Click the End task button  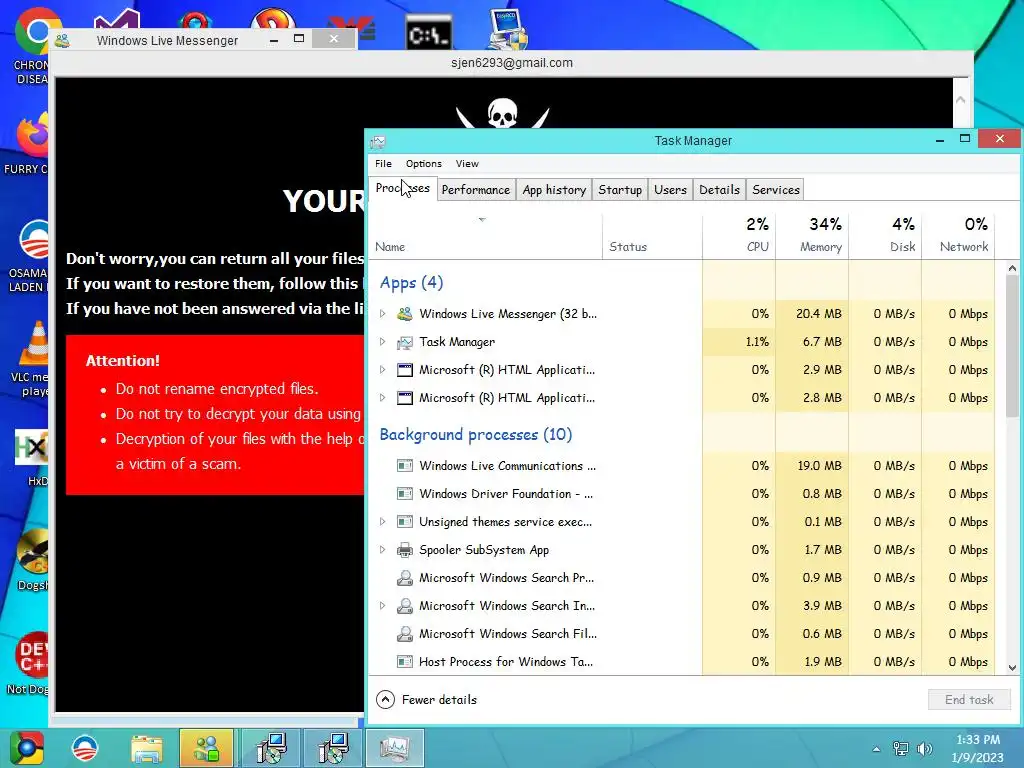coord(969,699)
